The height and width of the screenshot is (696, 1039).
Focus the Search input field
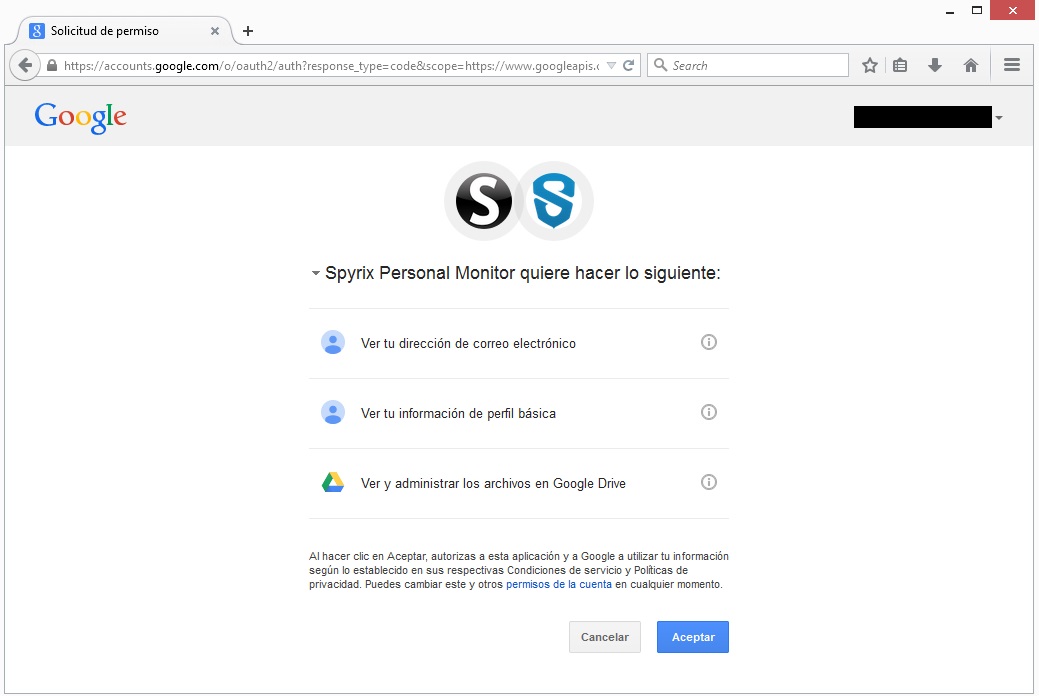tap(747, 65)
